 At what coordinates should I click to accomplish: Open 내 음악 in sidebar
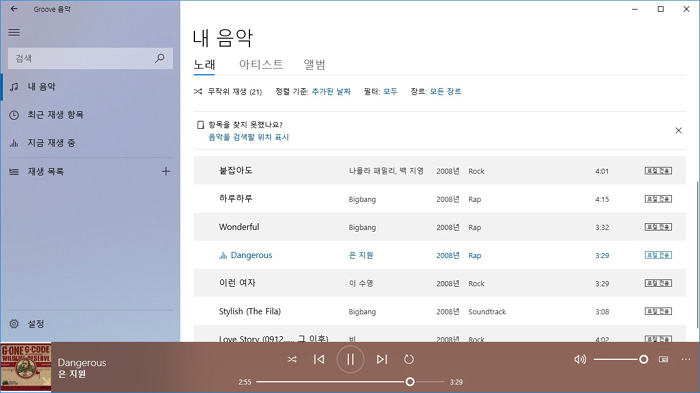90,87
